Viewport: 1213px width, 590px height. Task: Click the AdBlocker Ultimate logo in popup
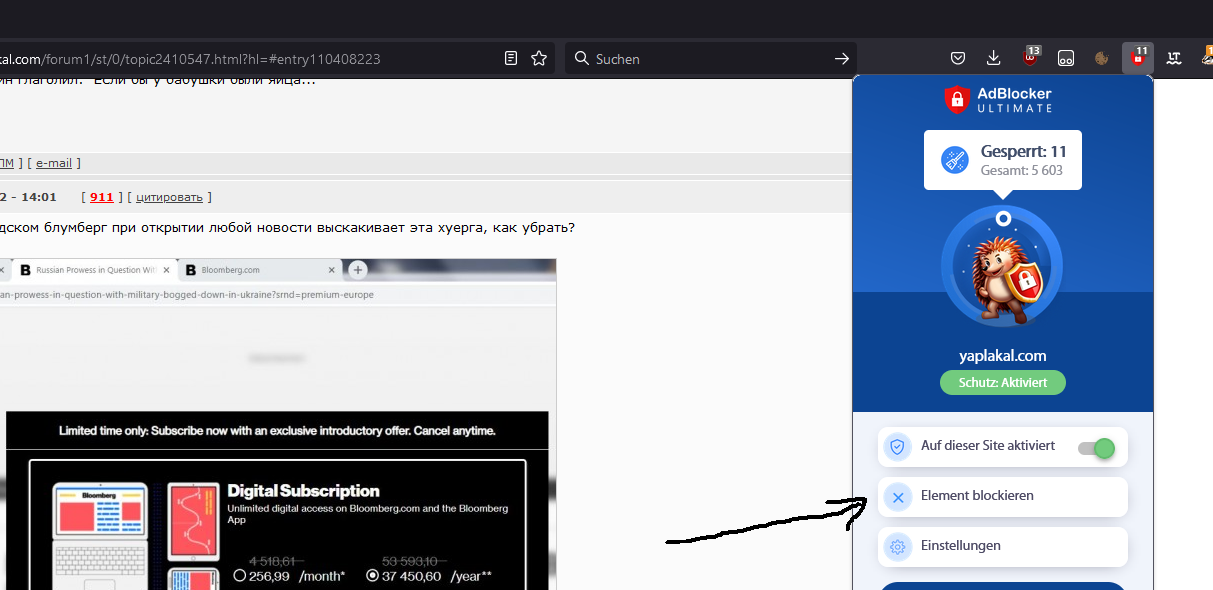pyautogui.click(x=998, y=99)
